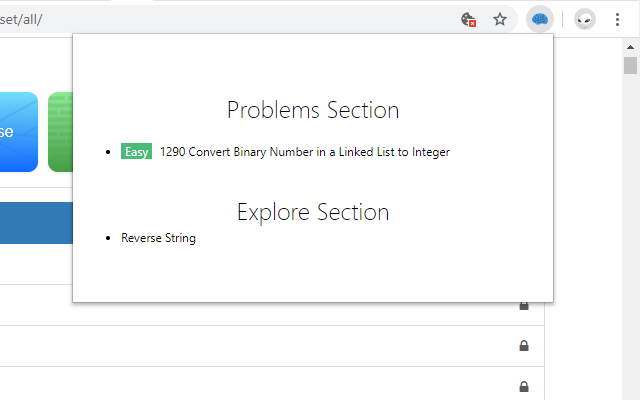Viewport: 640px width, 400px height.
Task: Click the address bar URL text
Action: 21,19
